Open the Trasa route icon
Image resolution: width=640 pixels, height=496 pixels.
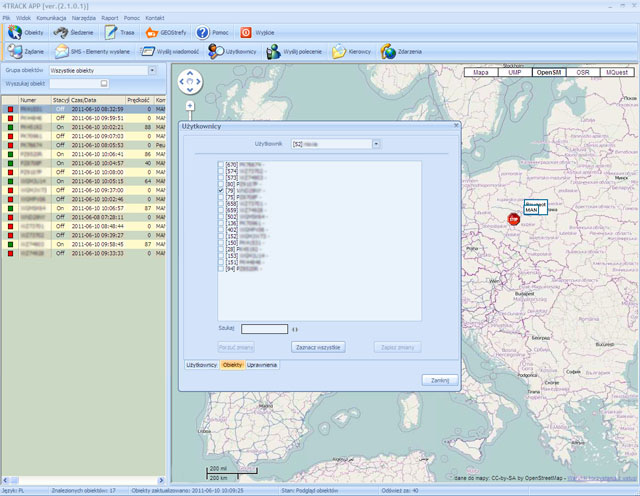coord(110,32)
